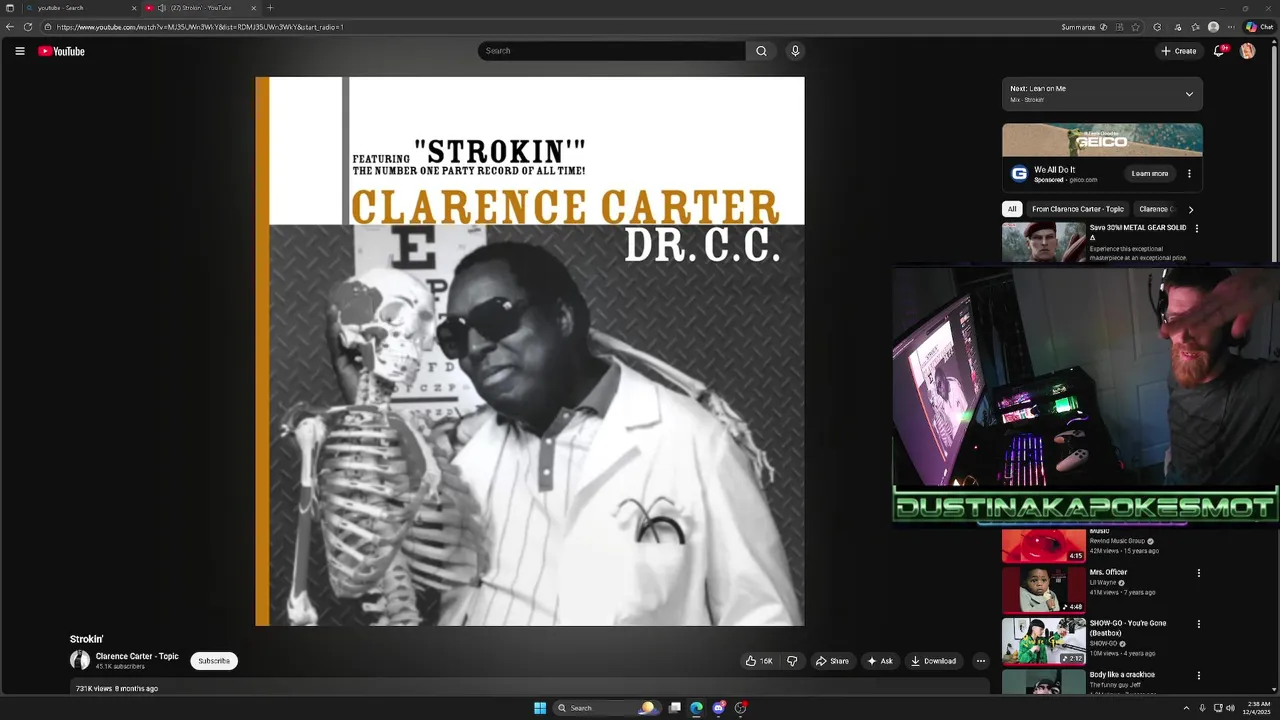Select the Strokin' - YouTube tab
The height and width of the screenshot is (720, 1280).
200,8
